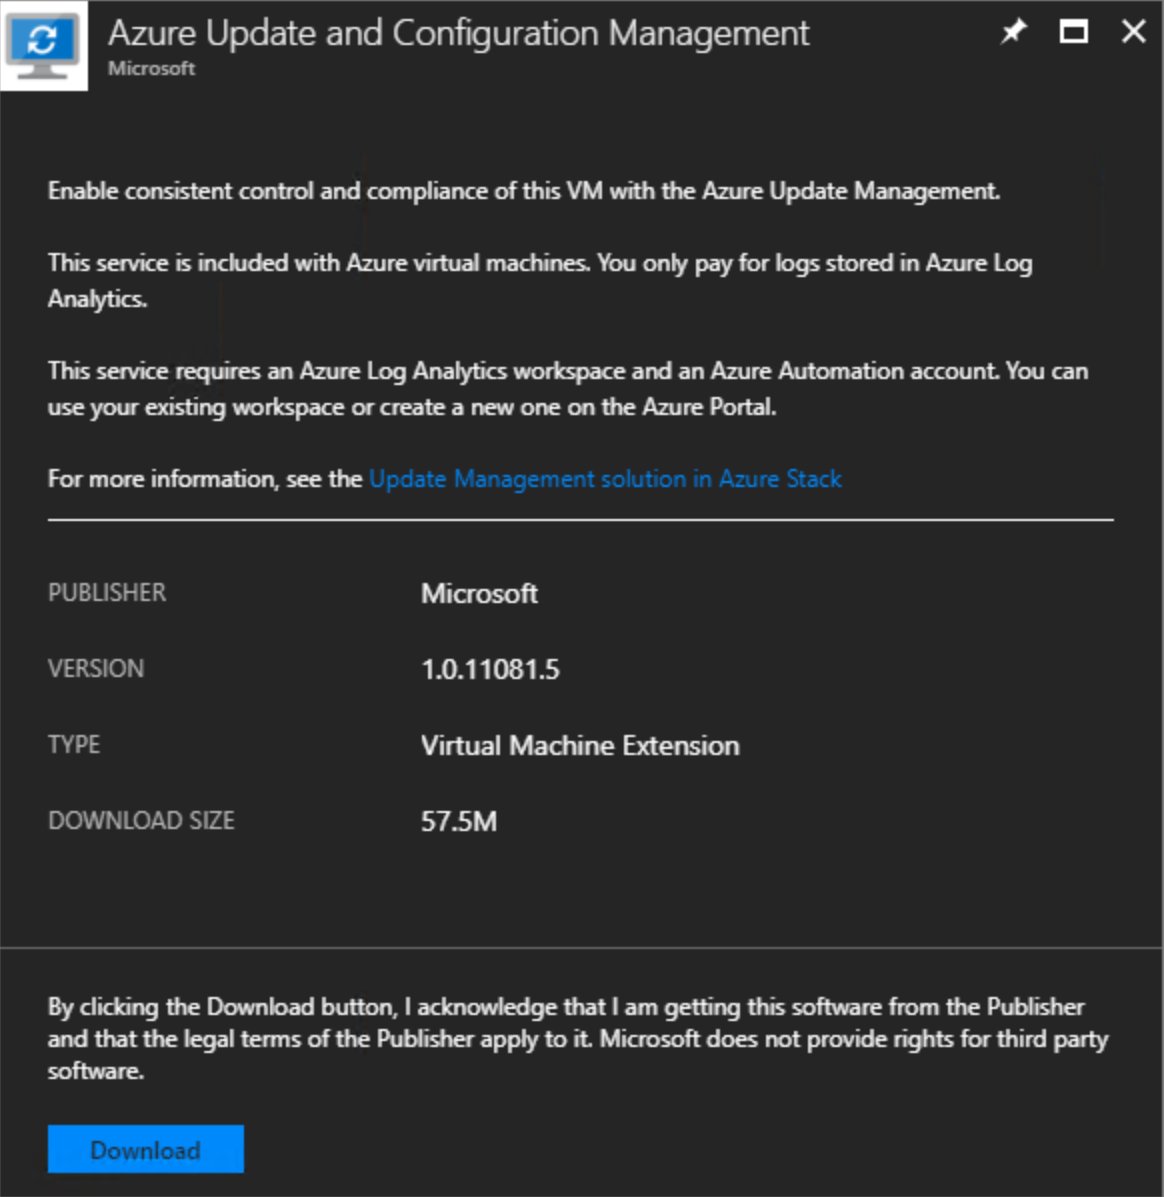Click the PUBLISHER label
The width and height of the screenshot is (1164, 1197).
[x=107, y=592]
